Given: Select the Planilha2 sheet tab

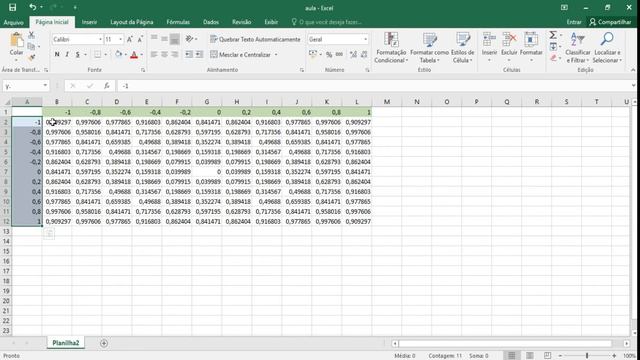Looking at the screenshot, I should point(66,343).
